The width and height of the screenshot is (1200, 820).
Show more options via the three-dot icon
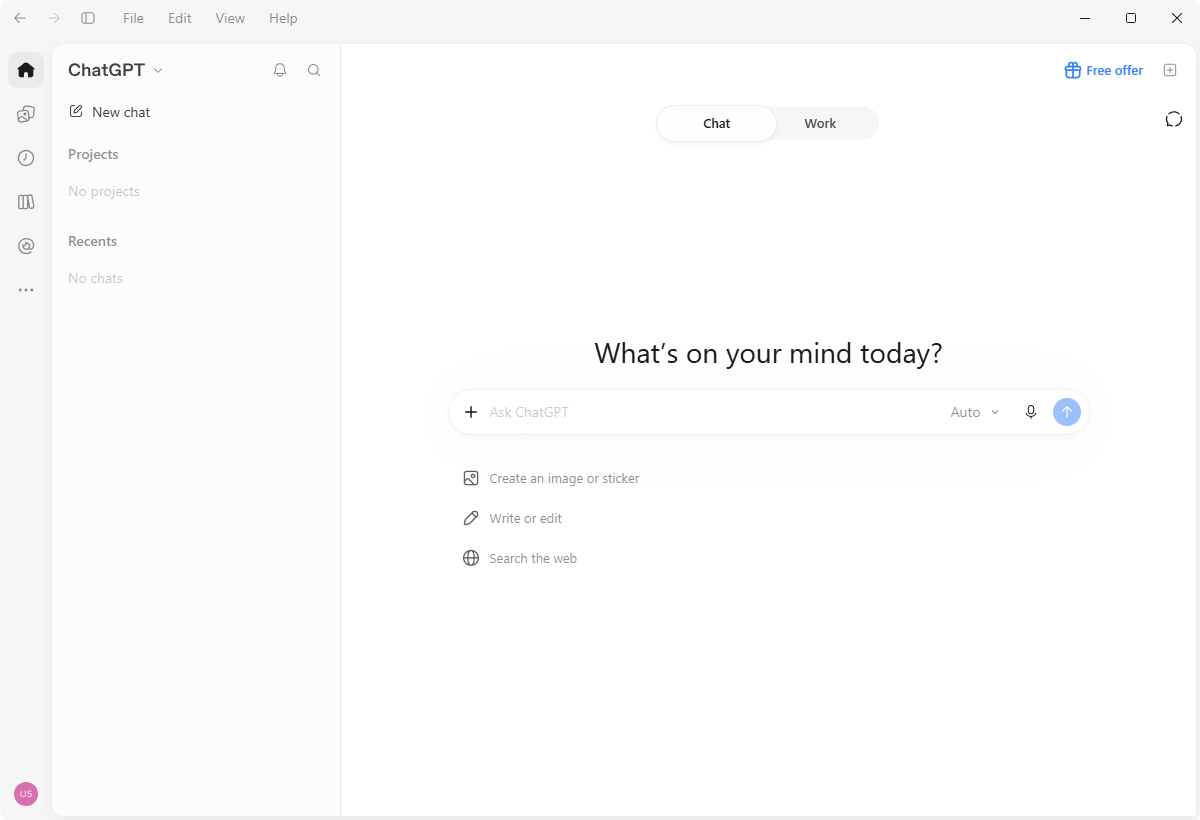click(26, 290)
